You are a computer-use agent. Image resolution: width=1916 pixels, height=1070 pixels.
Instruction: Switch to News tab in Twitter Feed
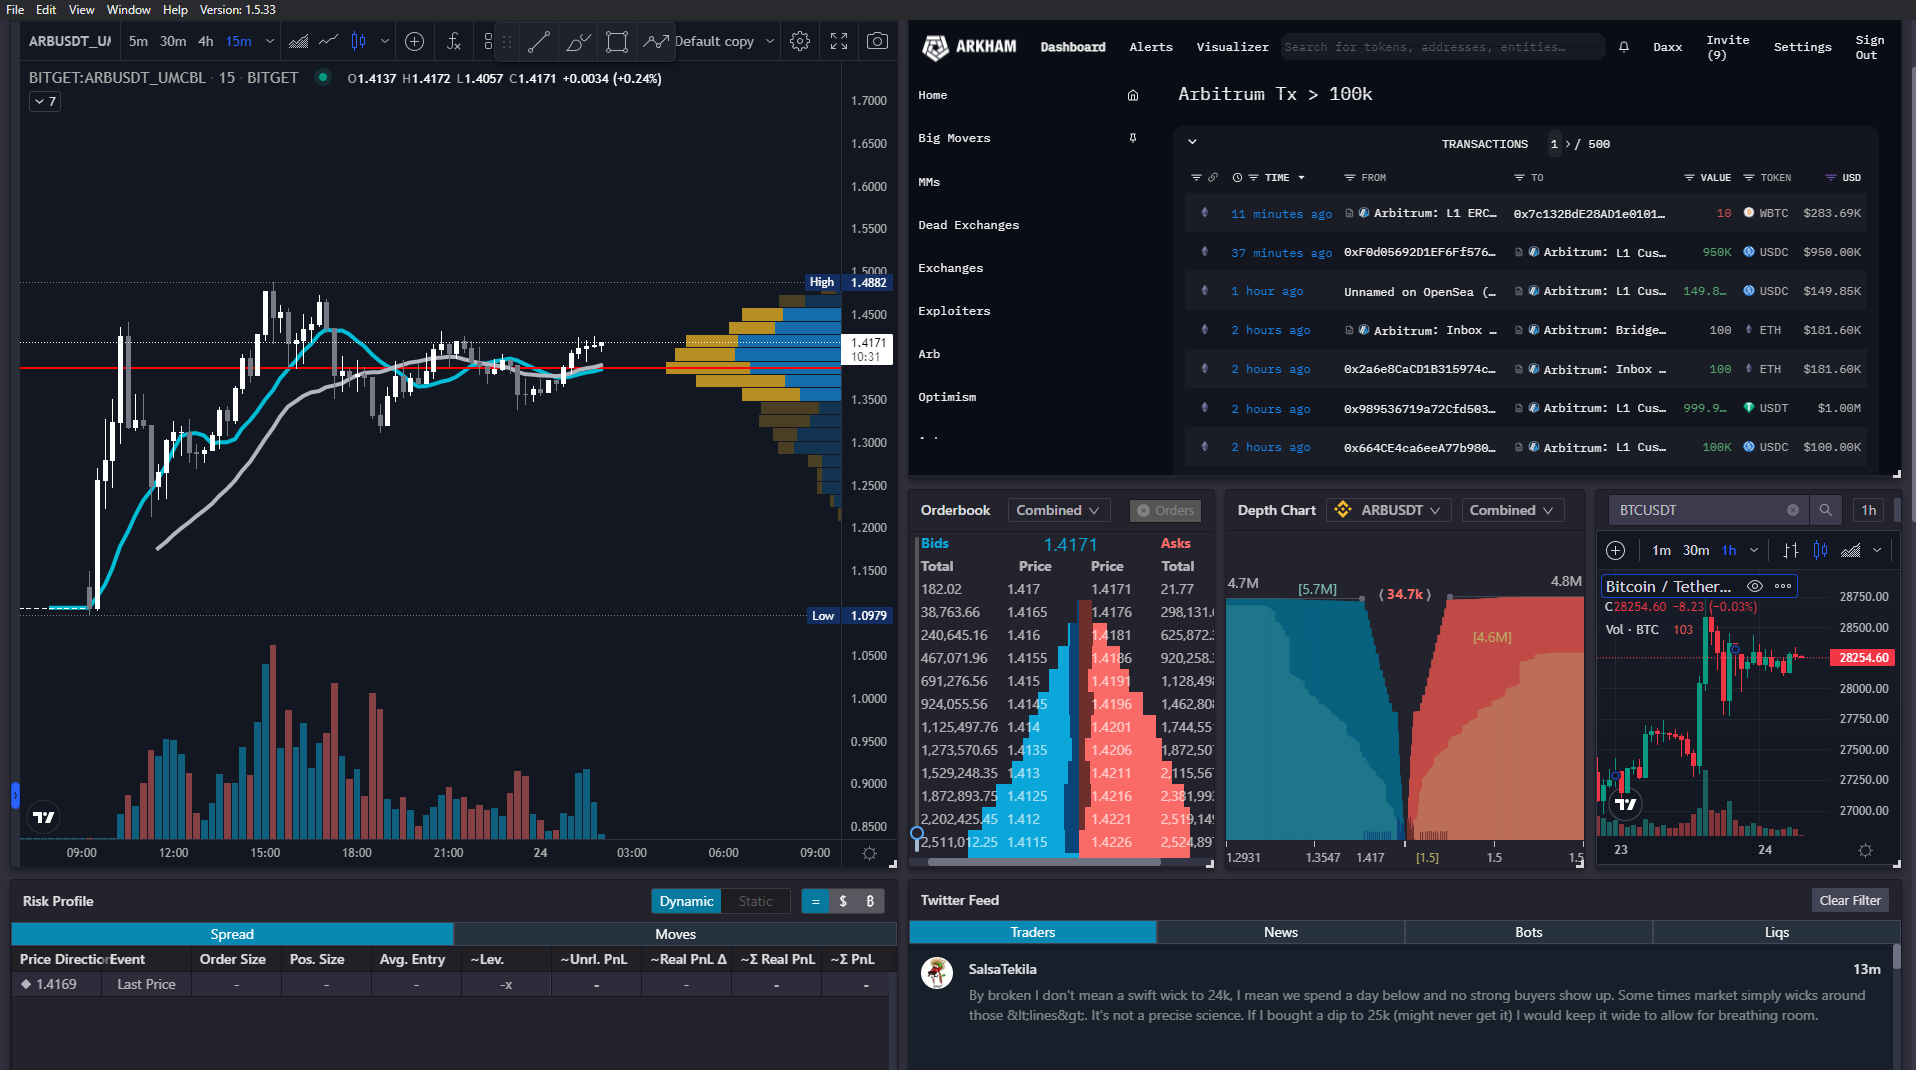pyautogui.click(x=1280, y=932)
